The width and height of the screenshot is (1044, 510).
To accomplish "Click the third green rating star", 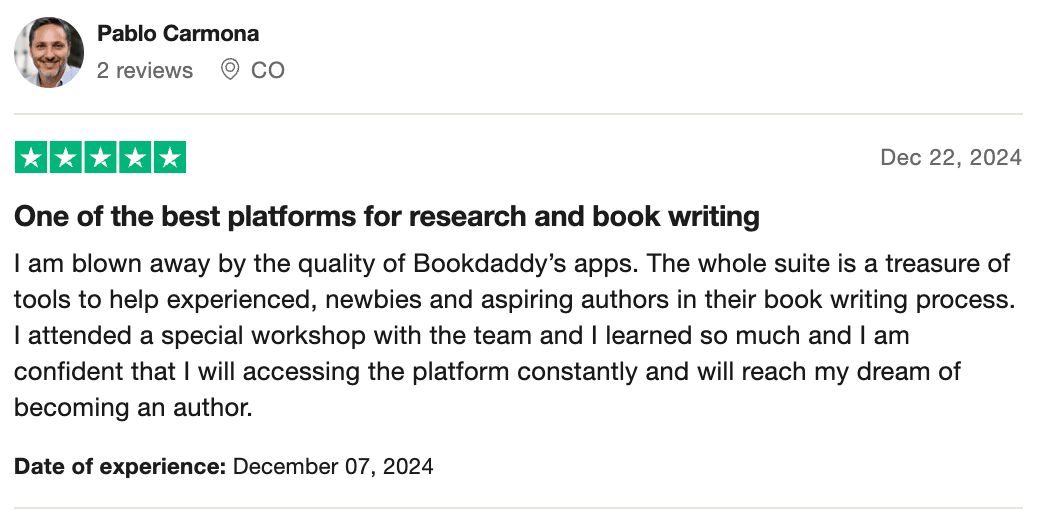I will 101,157.
